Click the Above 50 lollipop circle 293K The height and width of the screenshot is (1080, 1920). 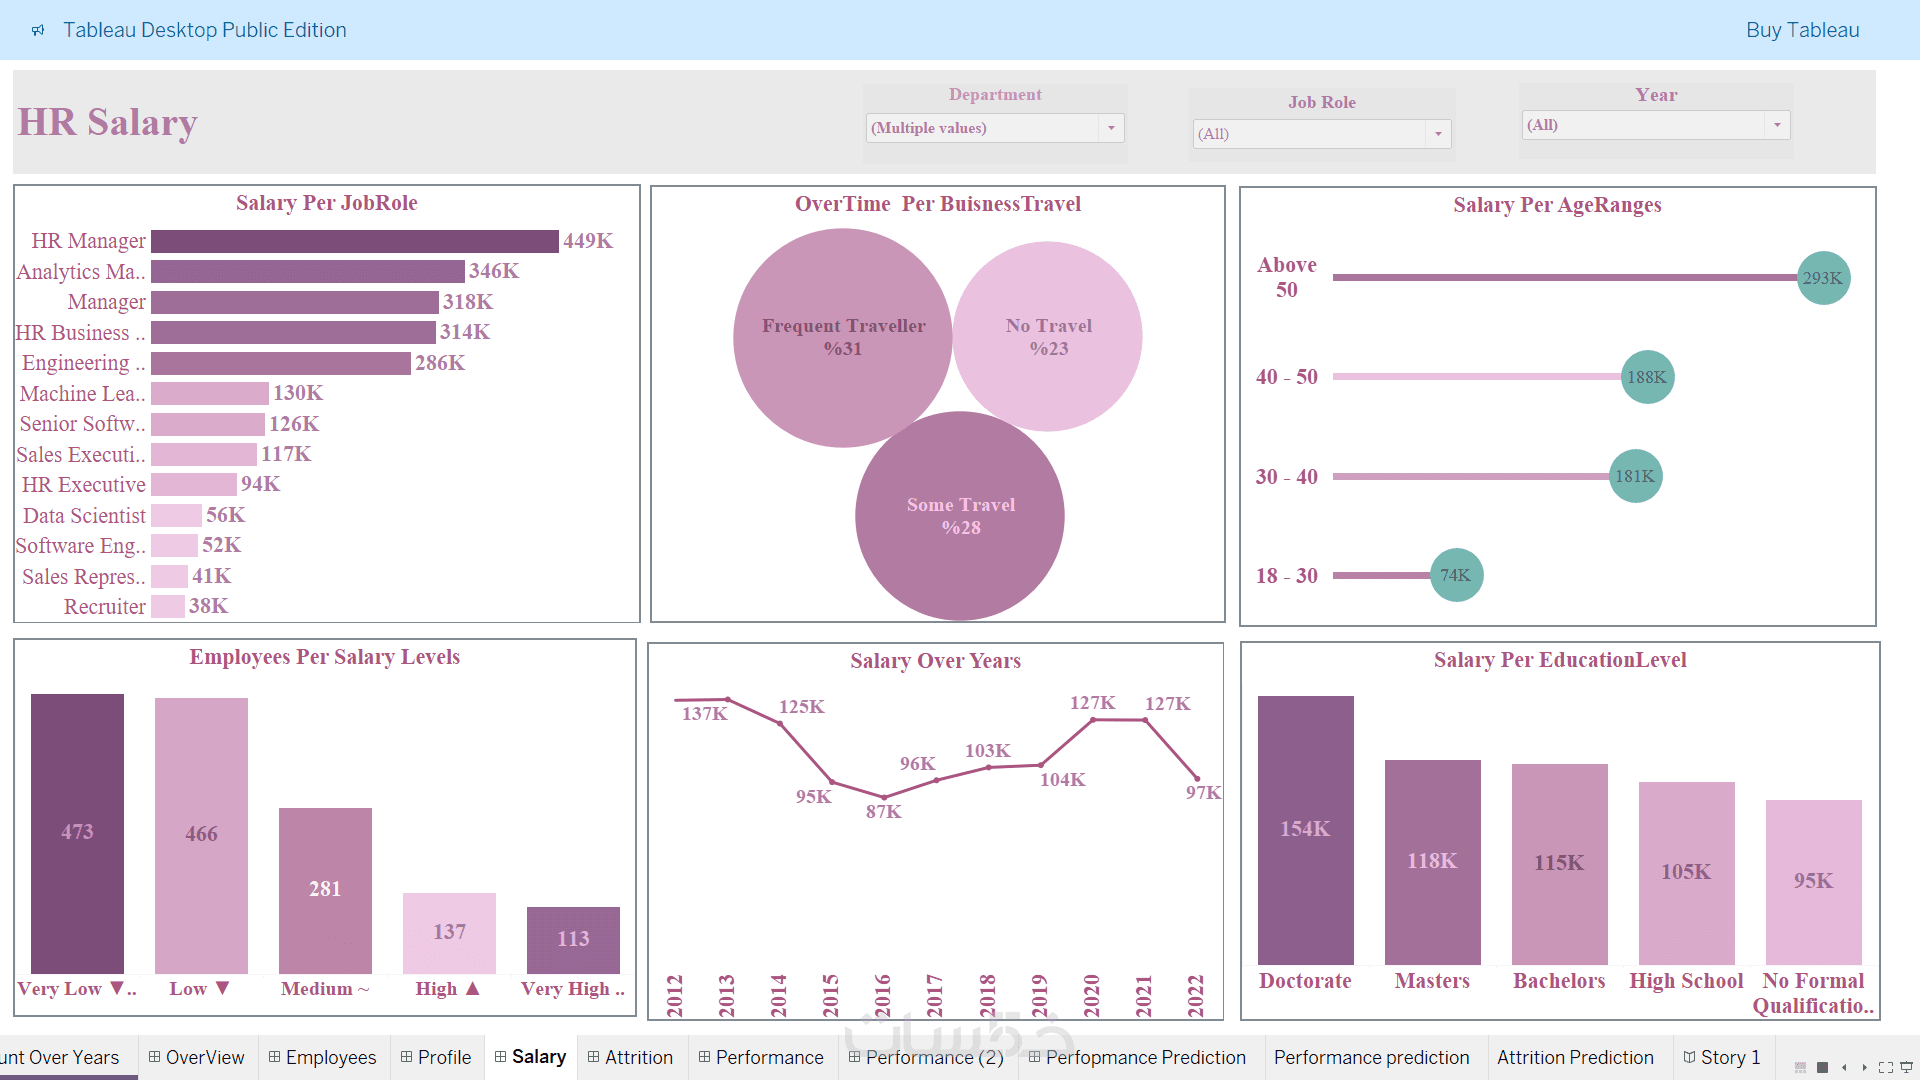pos(1822,278)
